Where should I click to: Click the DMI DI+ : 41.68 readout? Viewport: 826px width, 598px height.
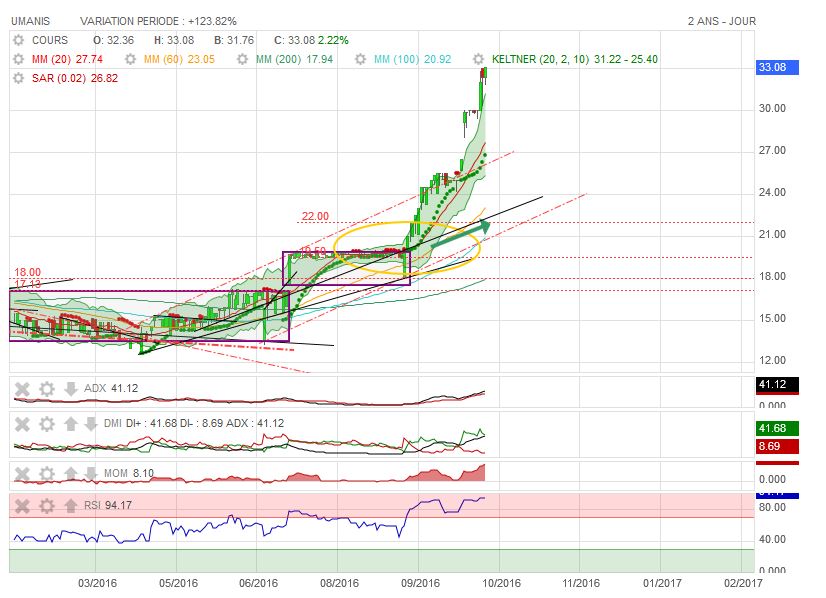pos(141,423)
